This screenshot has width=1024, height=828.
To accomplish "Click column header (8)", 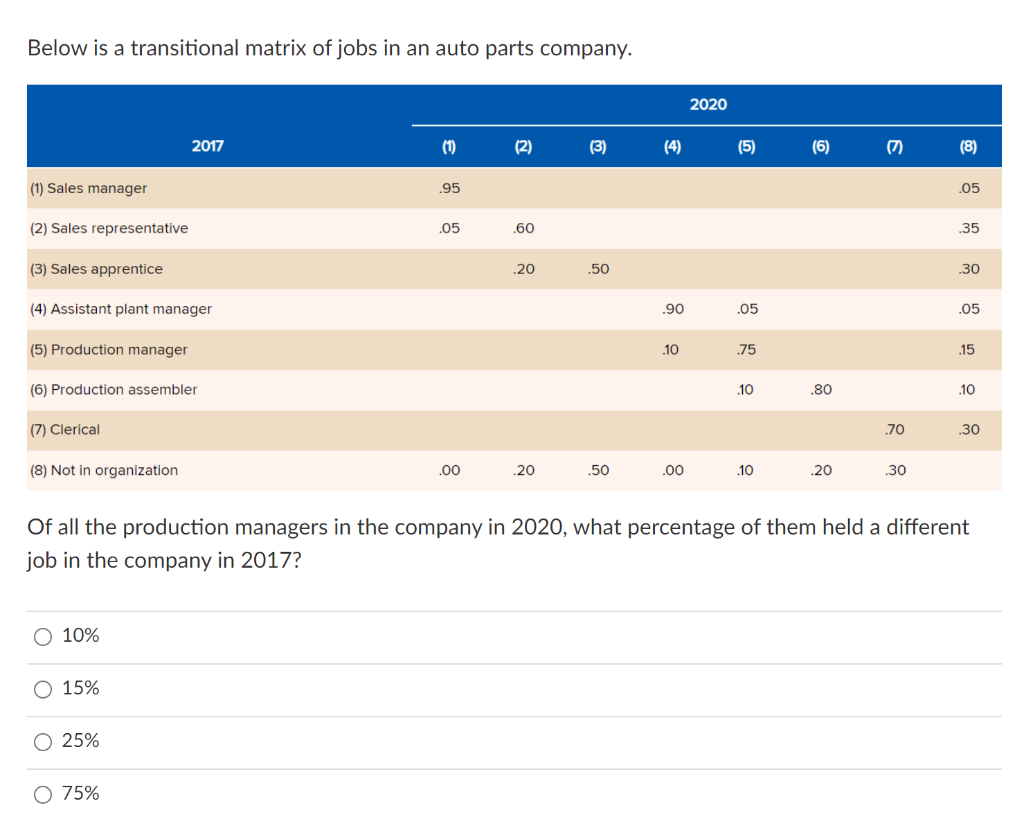I will (968, 146).
